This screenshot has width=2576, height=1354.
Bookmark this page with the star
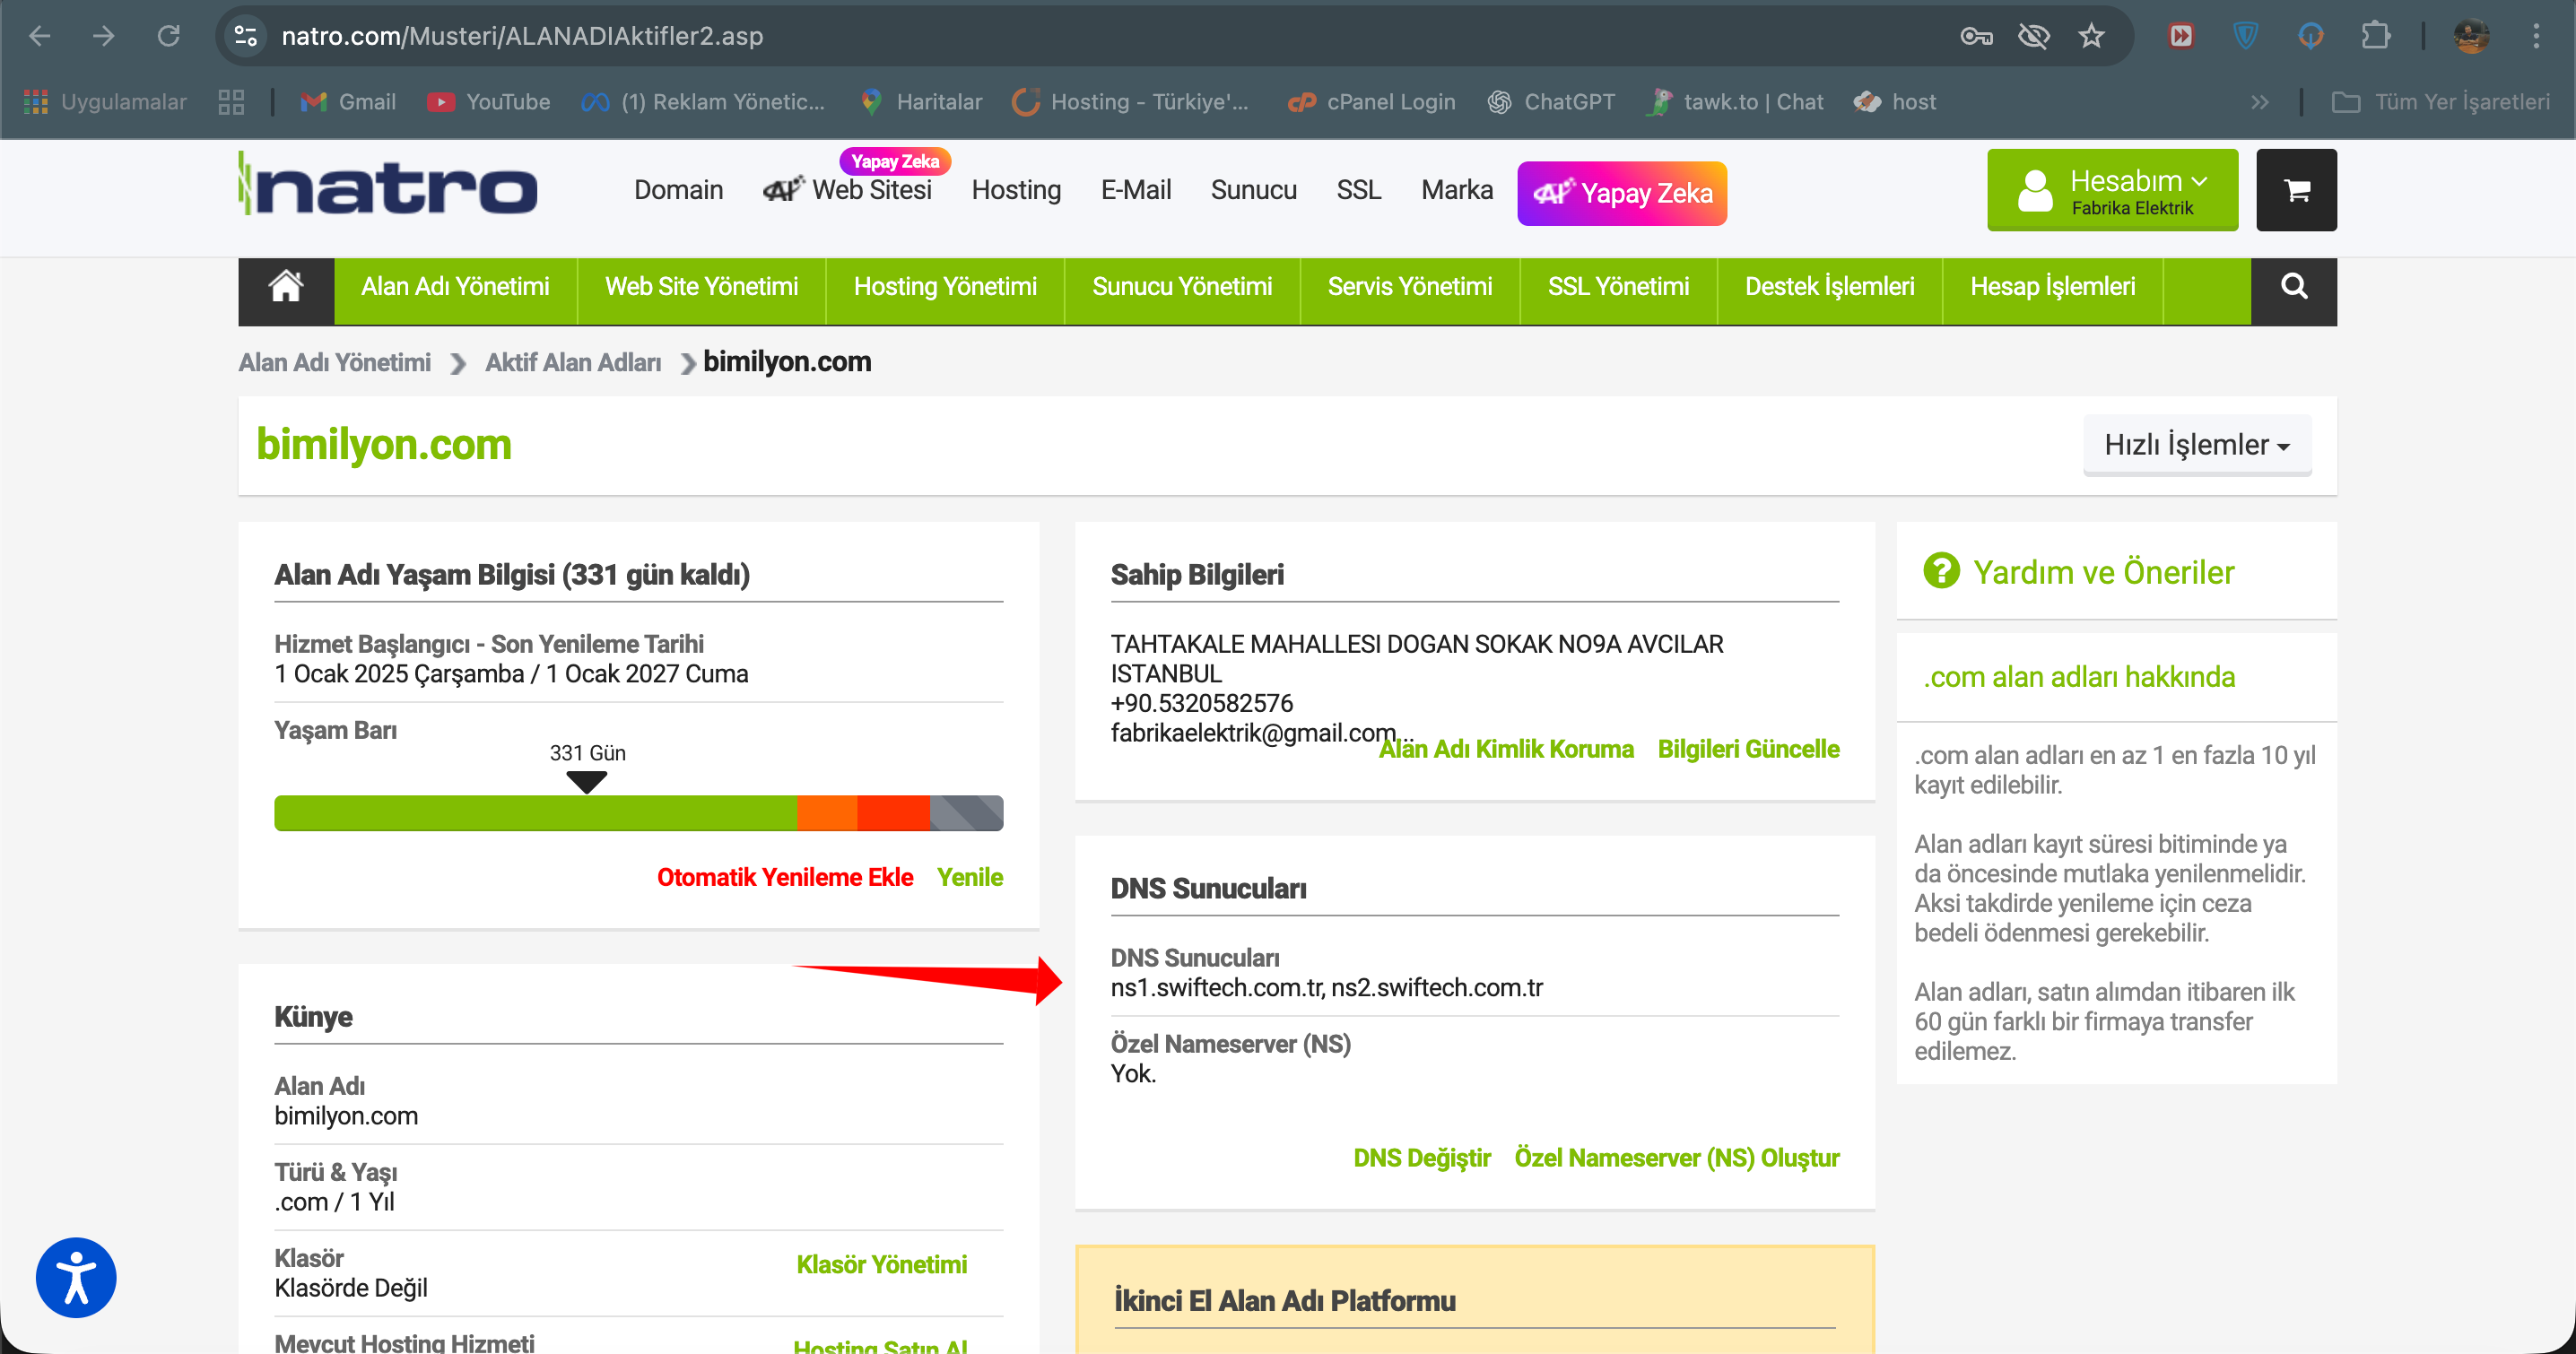2091,36
